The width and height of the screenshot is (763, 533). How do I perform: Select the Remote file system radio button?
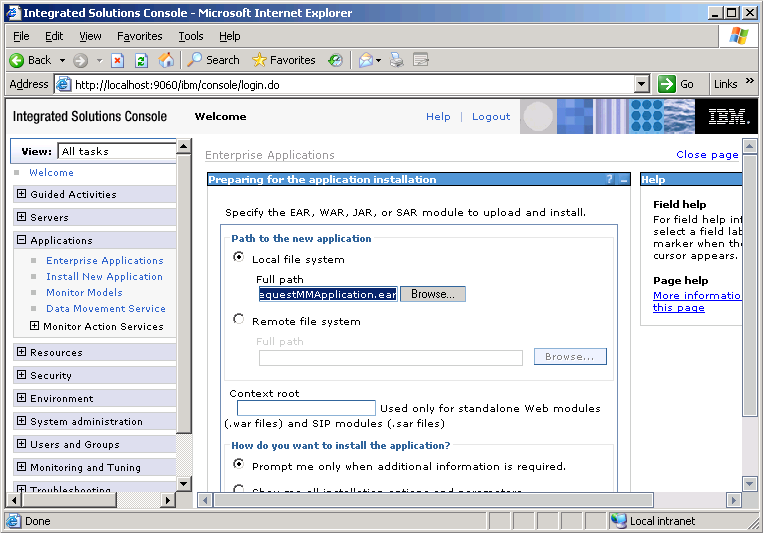click(x=238, y=319)
